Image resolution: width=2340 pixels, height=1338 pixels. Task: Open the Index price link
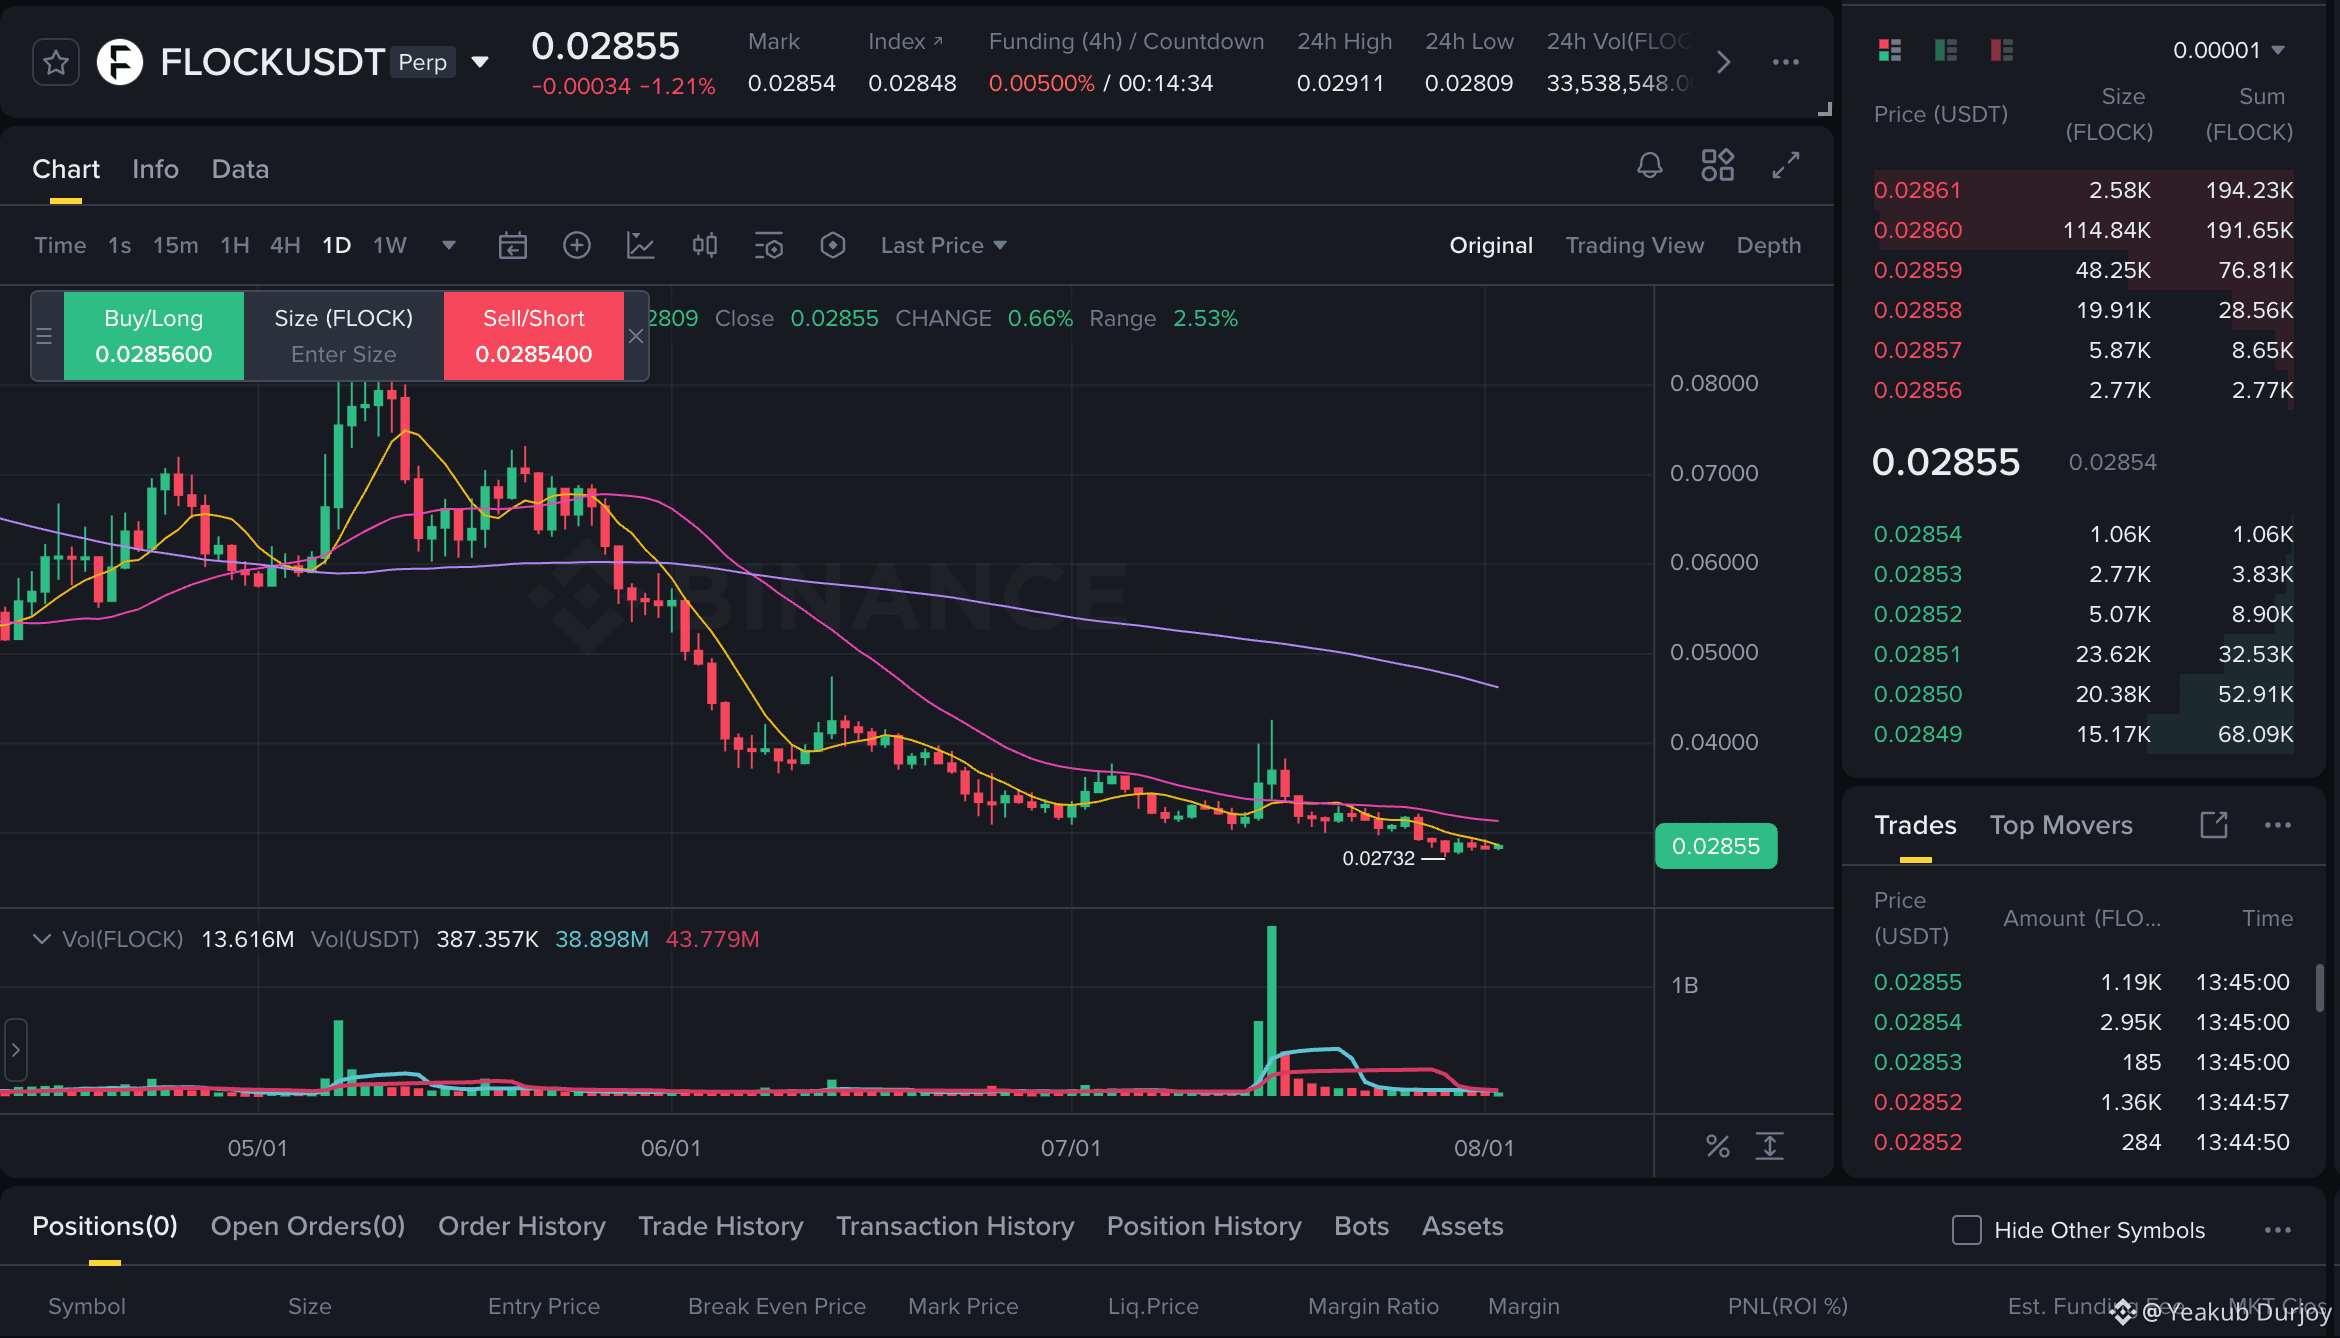tap(906, 41)
